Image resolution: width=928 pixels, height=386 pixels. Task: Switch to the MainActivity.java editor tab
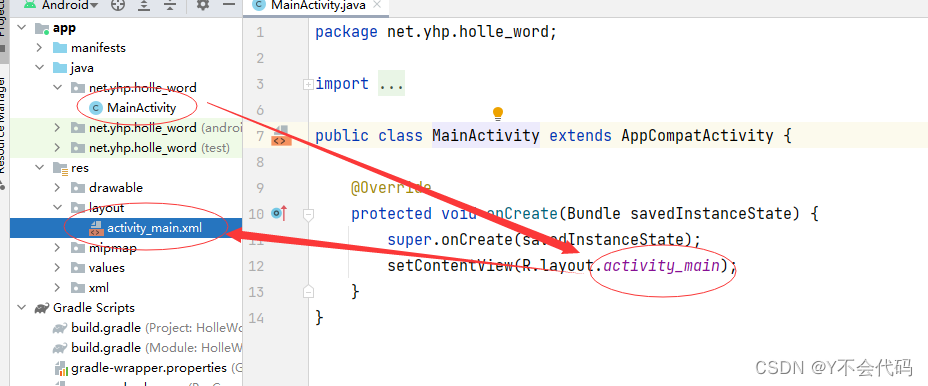point(317,6)
